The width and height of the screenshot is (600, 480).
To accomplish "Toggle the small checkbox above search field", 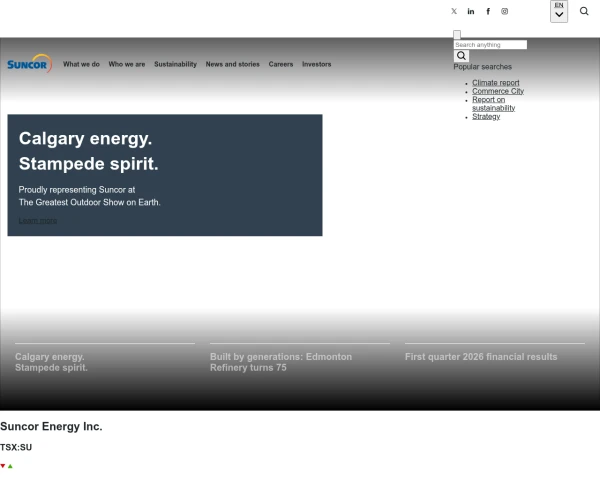I will (457, 35).
